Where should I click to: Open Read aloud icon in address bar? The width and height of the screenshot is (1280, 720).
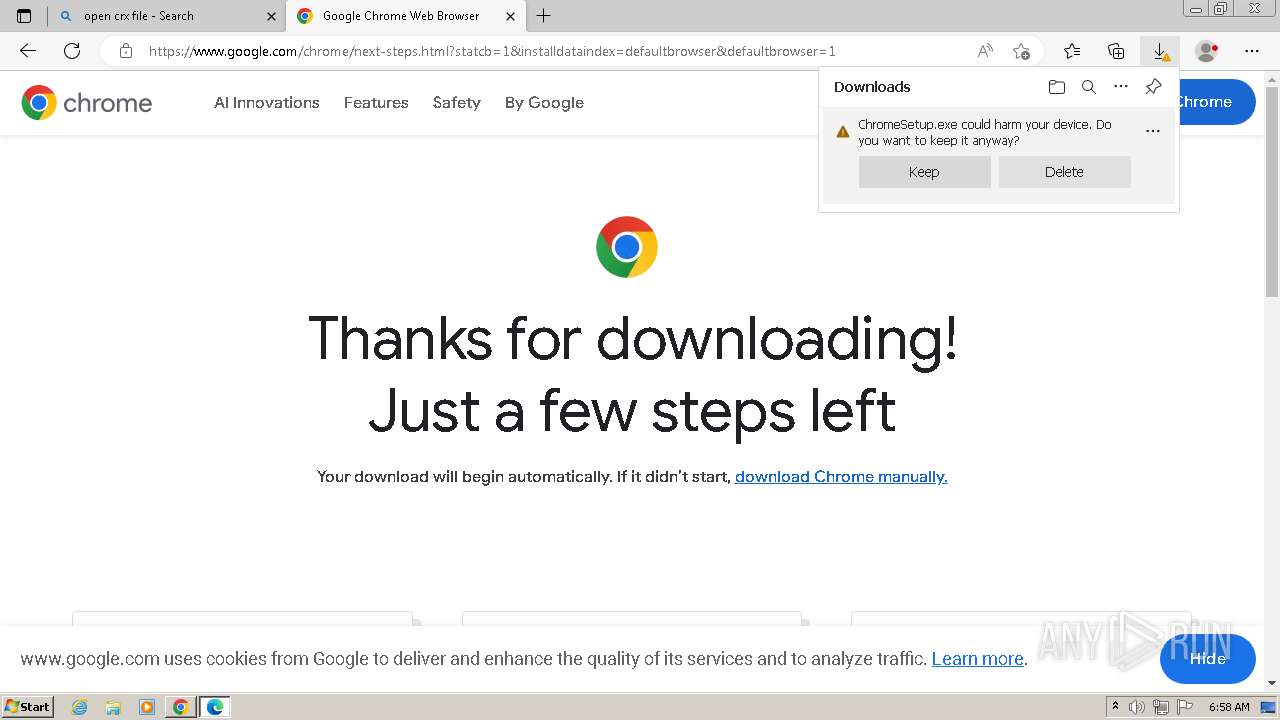point(985,51)
